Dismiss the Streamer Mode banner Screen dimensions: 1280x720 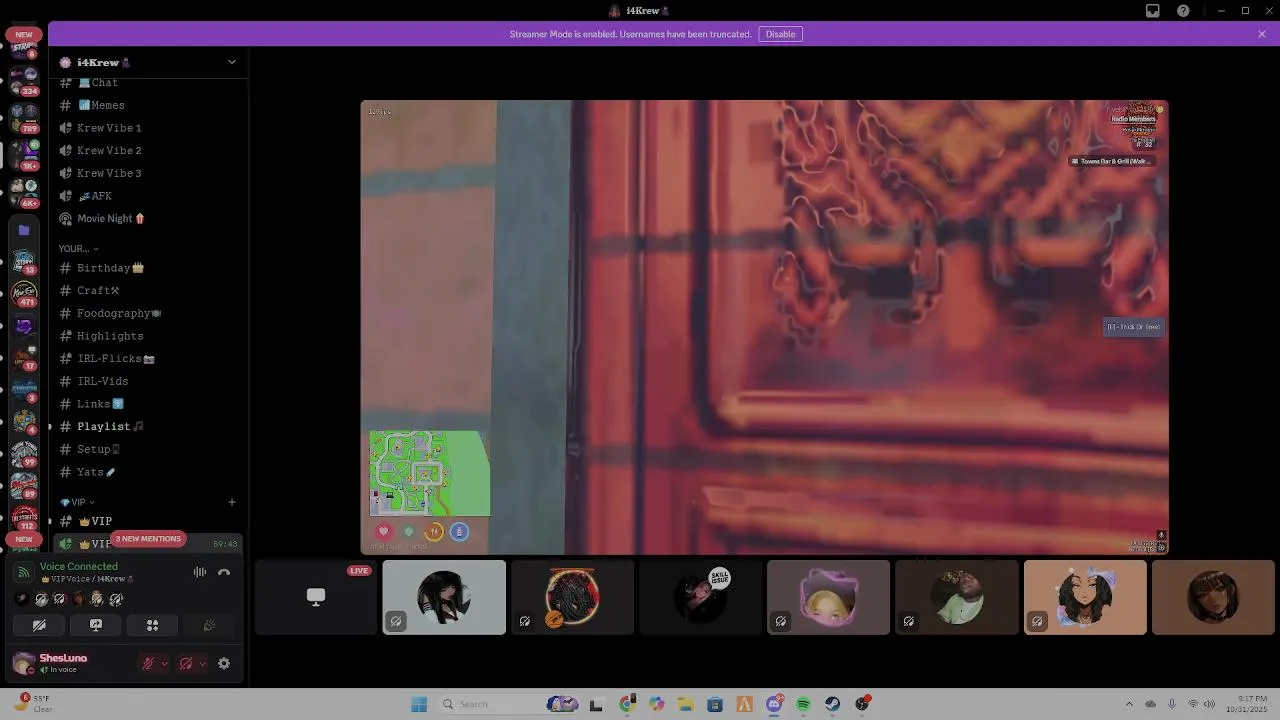1262,34
